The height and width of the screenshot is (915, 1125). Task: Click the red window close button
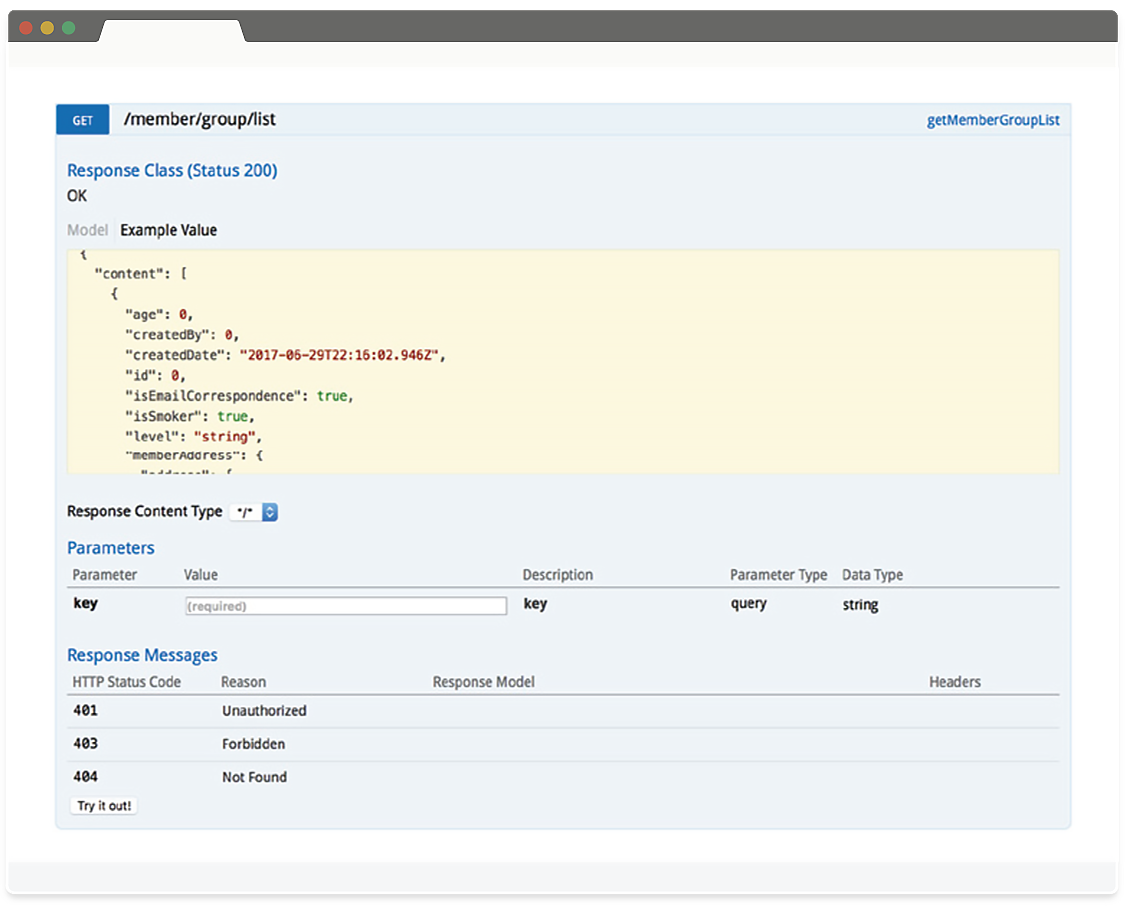coord(26,27)
